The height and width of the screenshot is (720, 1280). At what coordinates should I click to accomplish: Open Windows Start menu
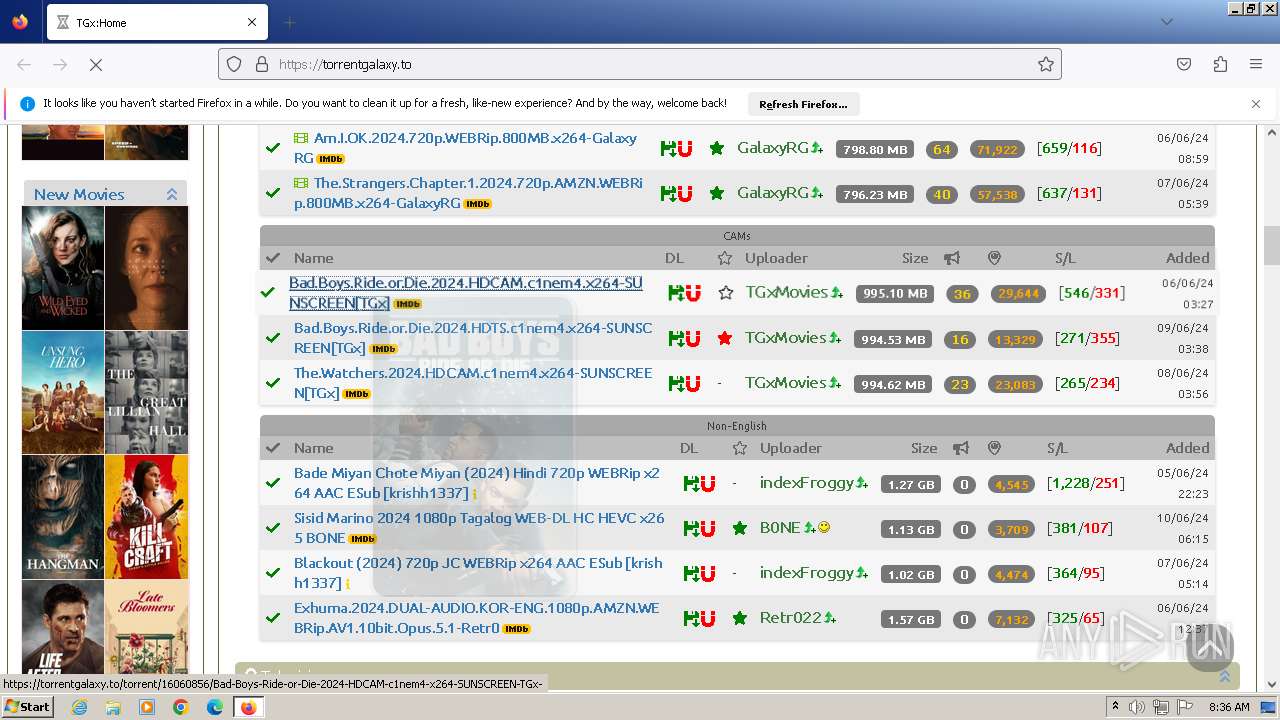click(28, 707)
